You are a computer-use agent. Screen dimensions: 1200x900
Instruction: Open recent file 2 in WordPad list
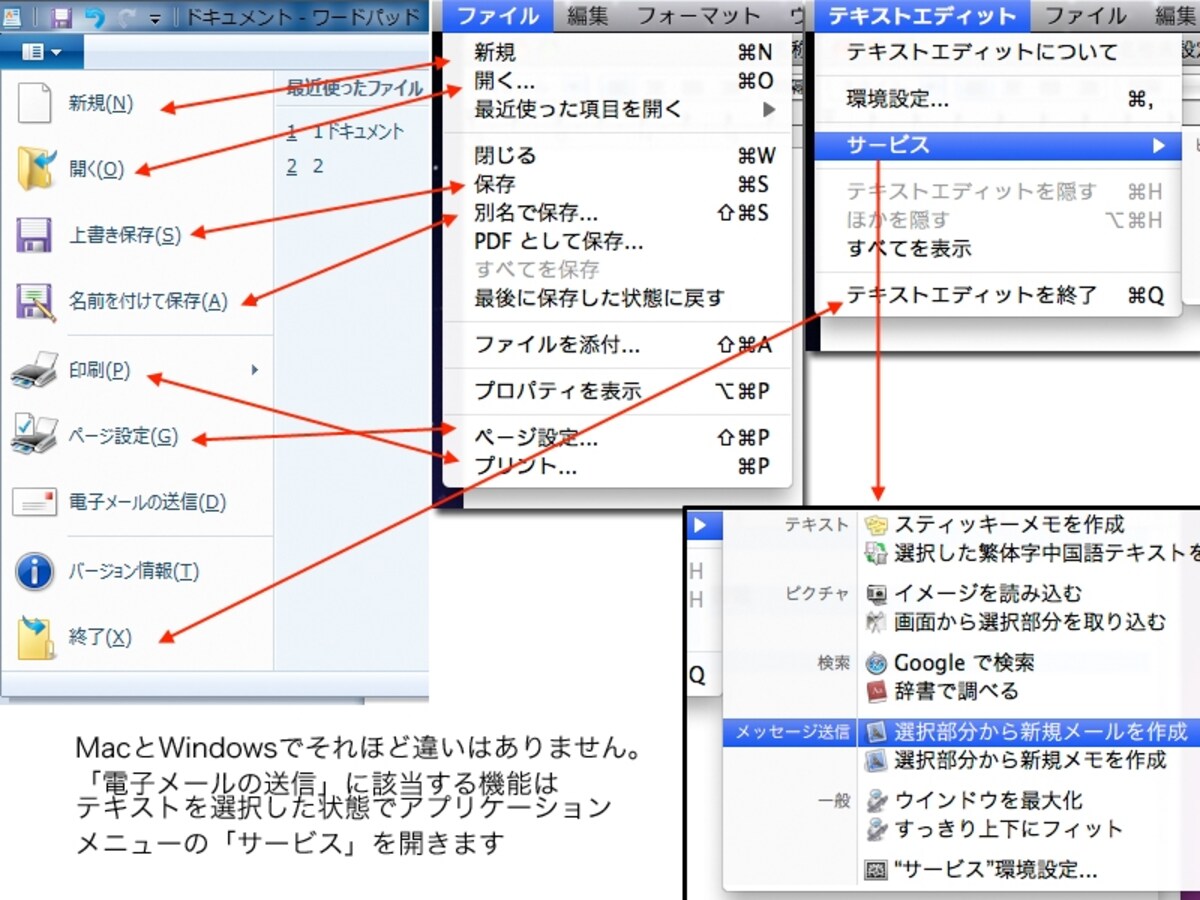click(305, 167)
